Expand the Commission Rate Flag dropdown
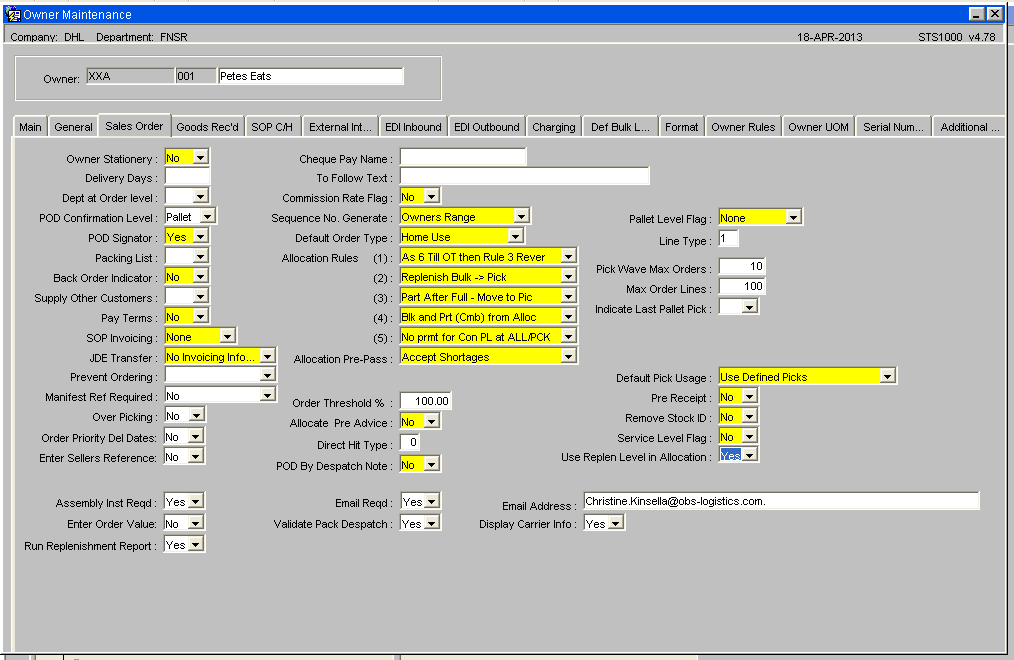Image resolution: width=1014 pixels, height=660 pixels. point(431,197)
